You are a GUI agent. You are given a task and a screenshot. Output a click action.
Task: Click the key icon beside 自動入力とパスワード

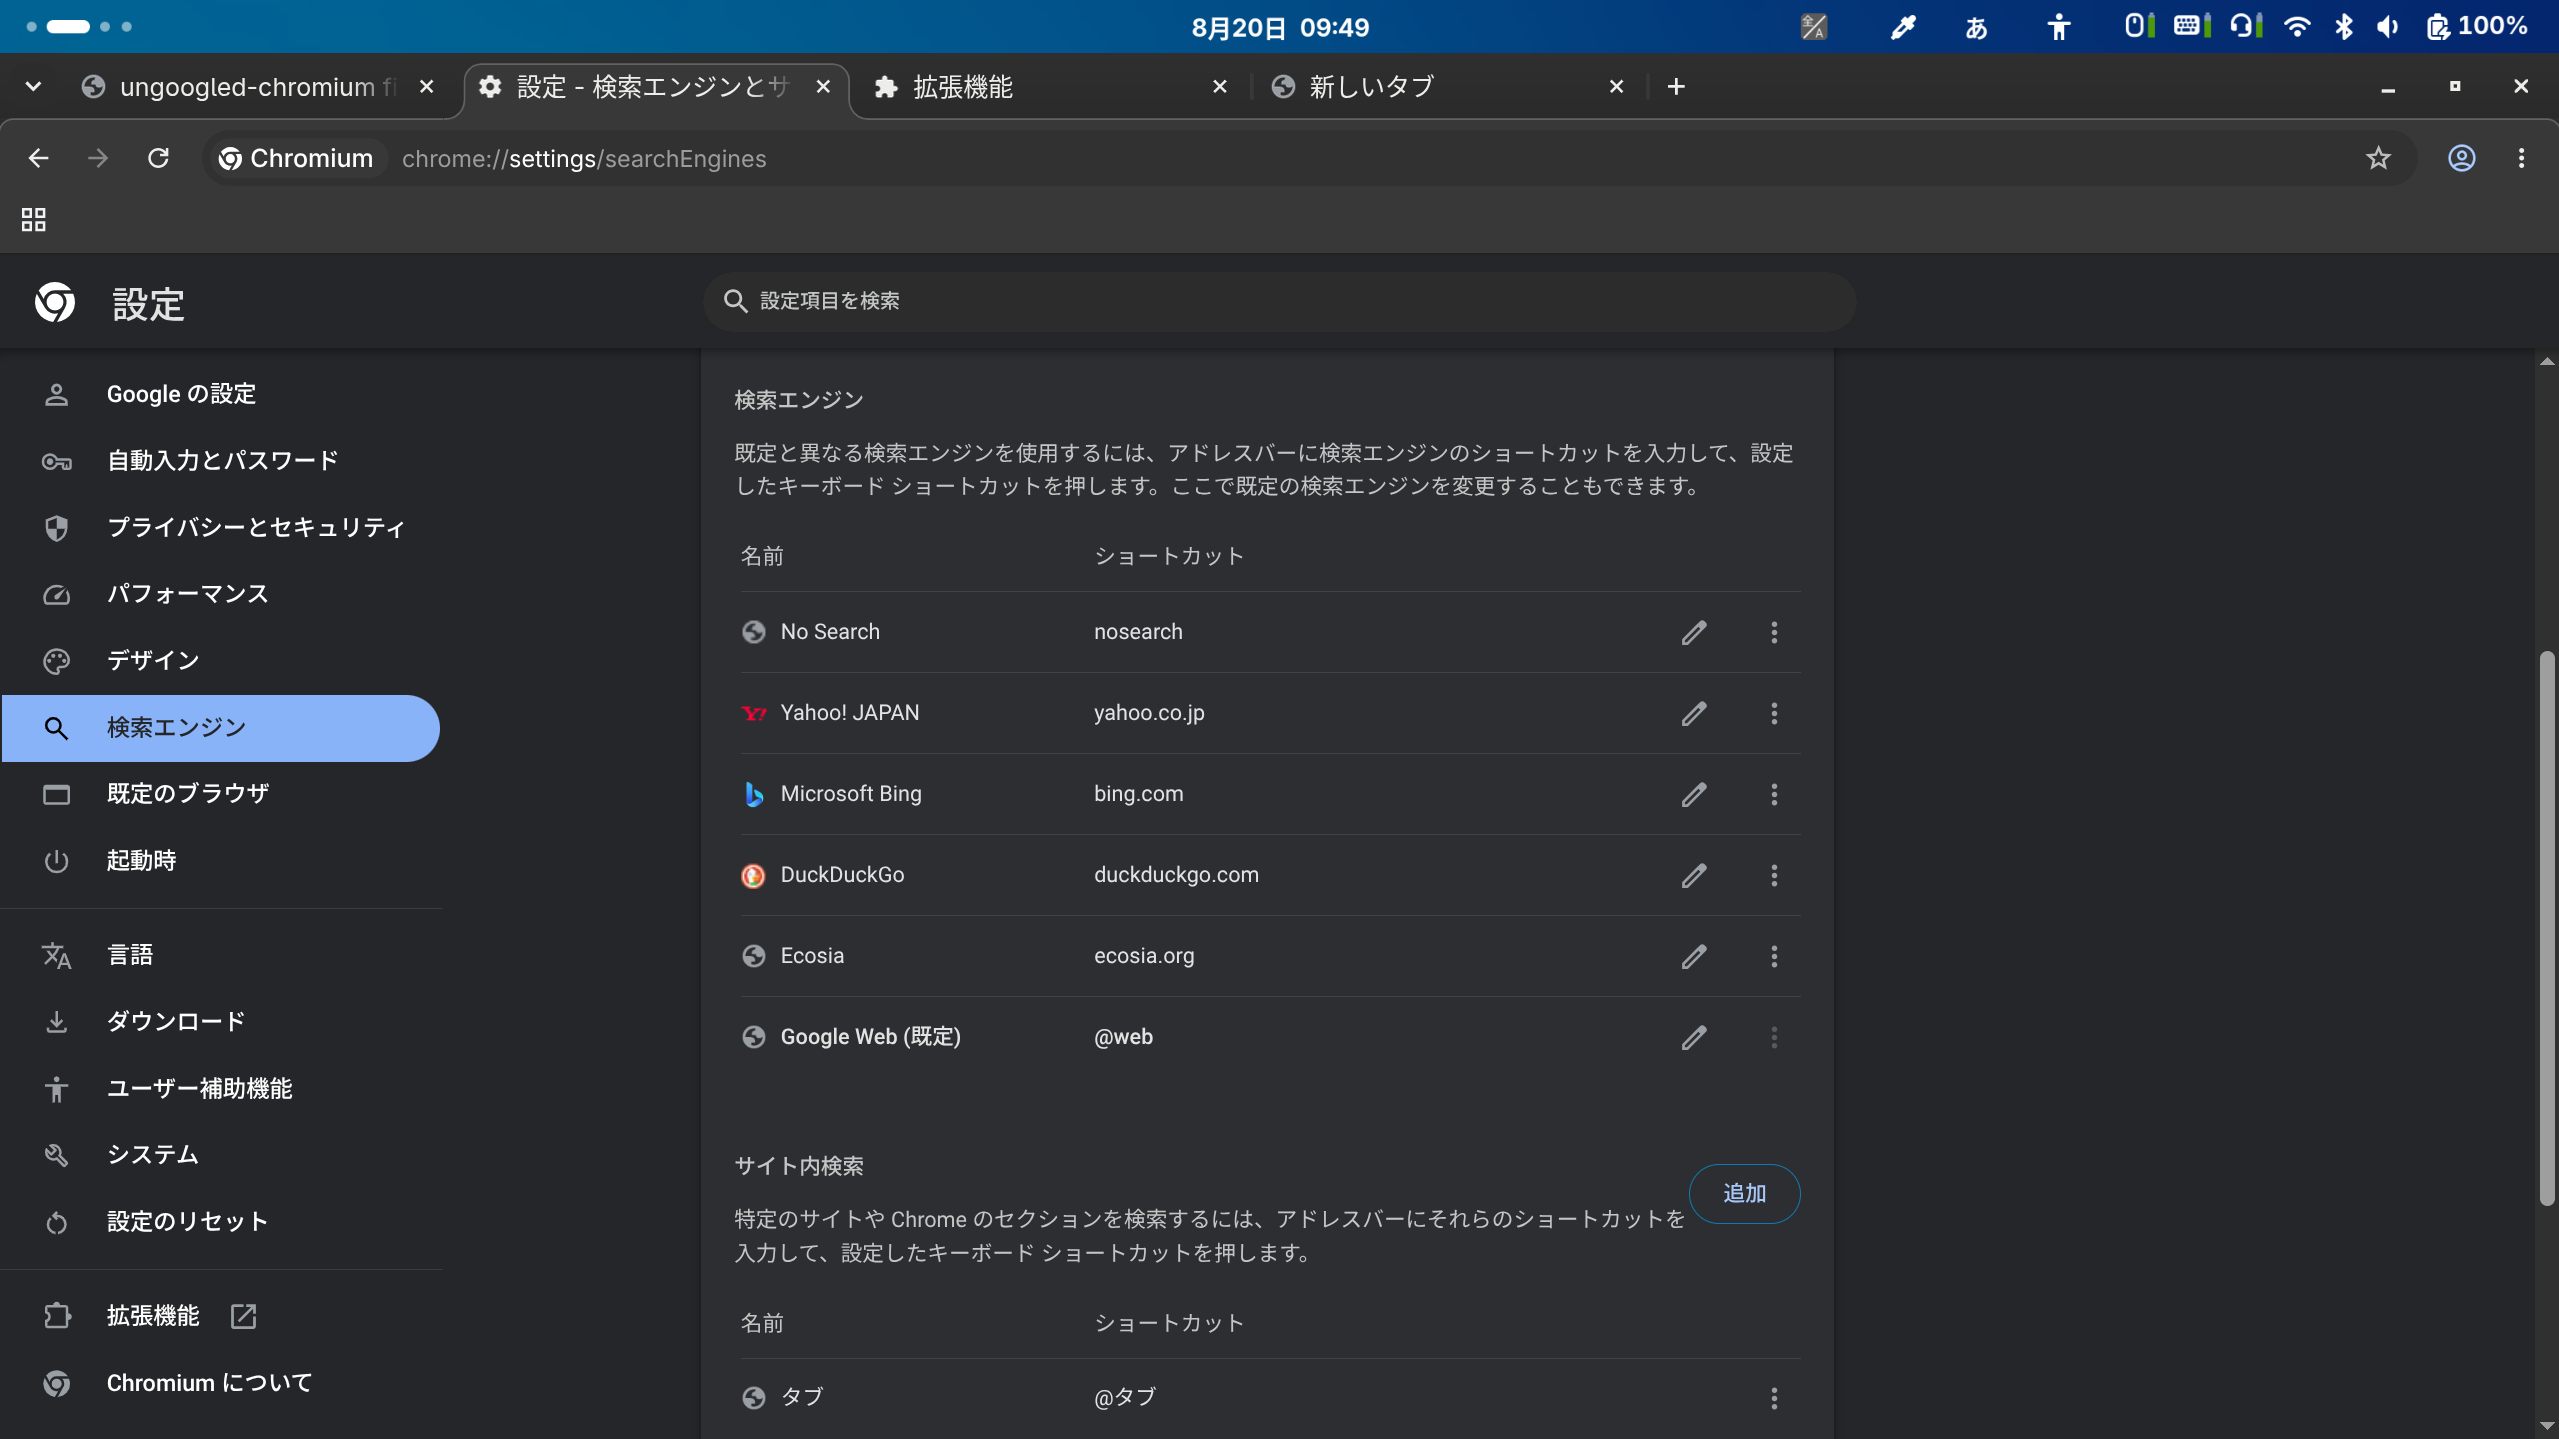[56, 461]
